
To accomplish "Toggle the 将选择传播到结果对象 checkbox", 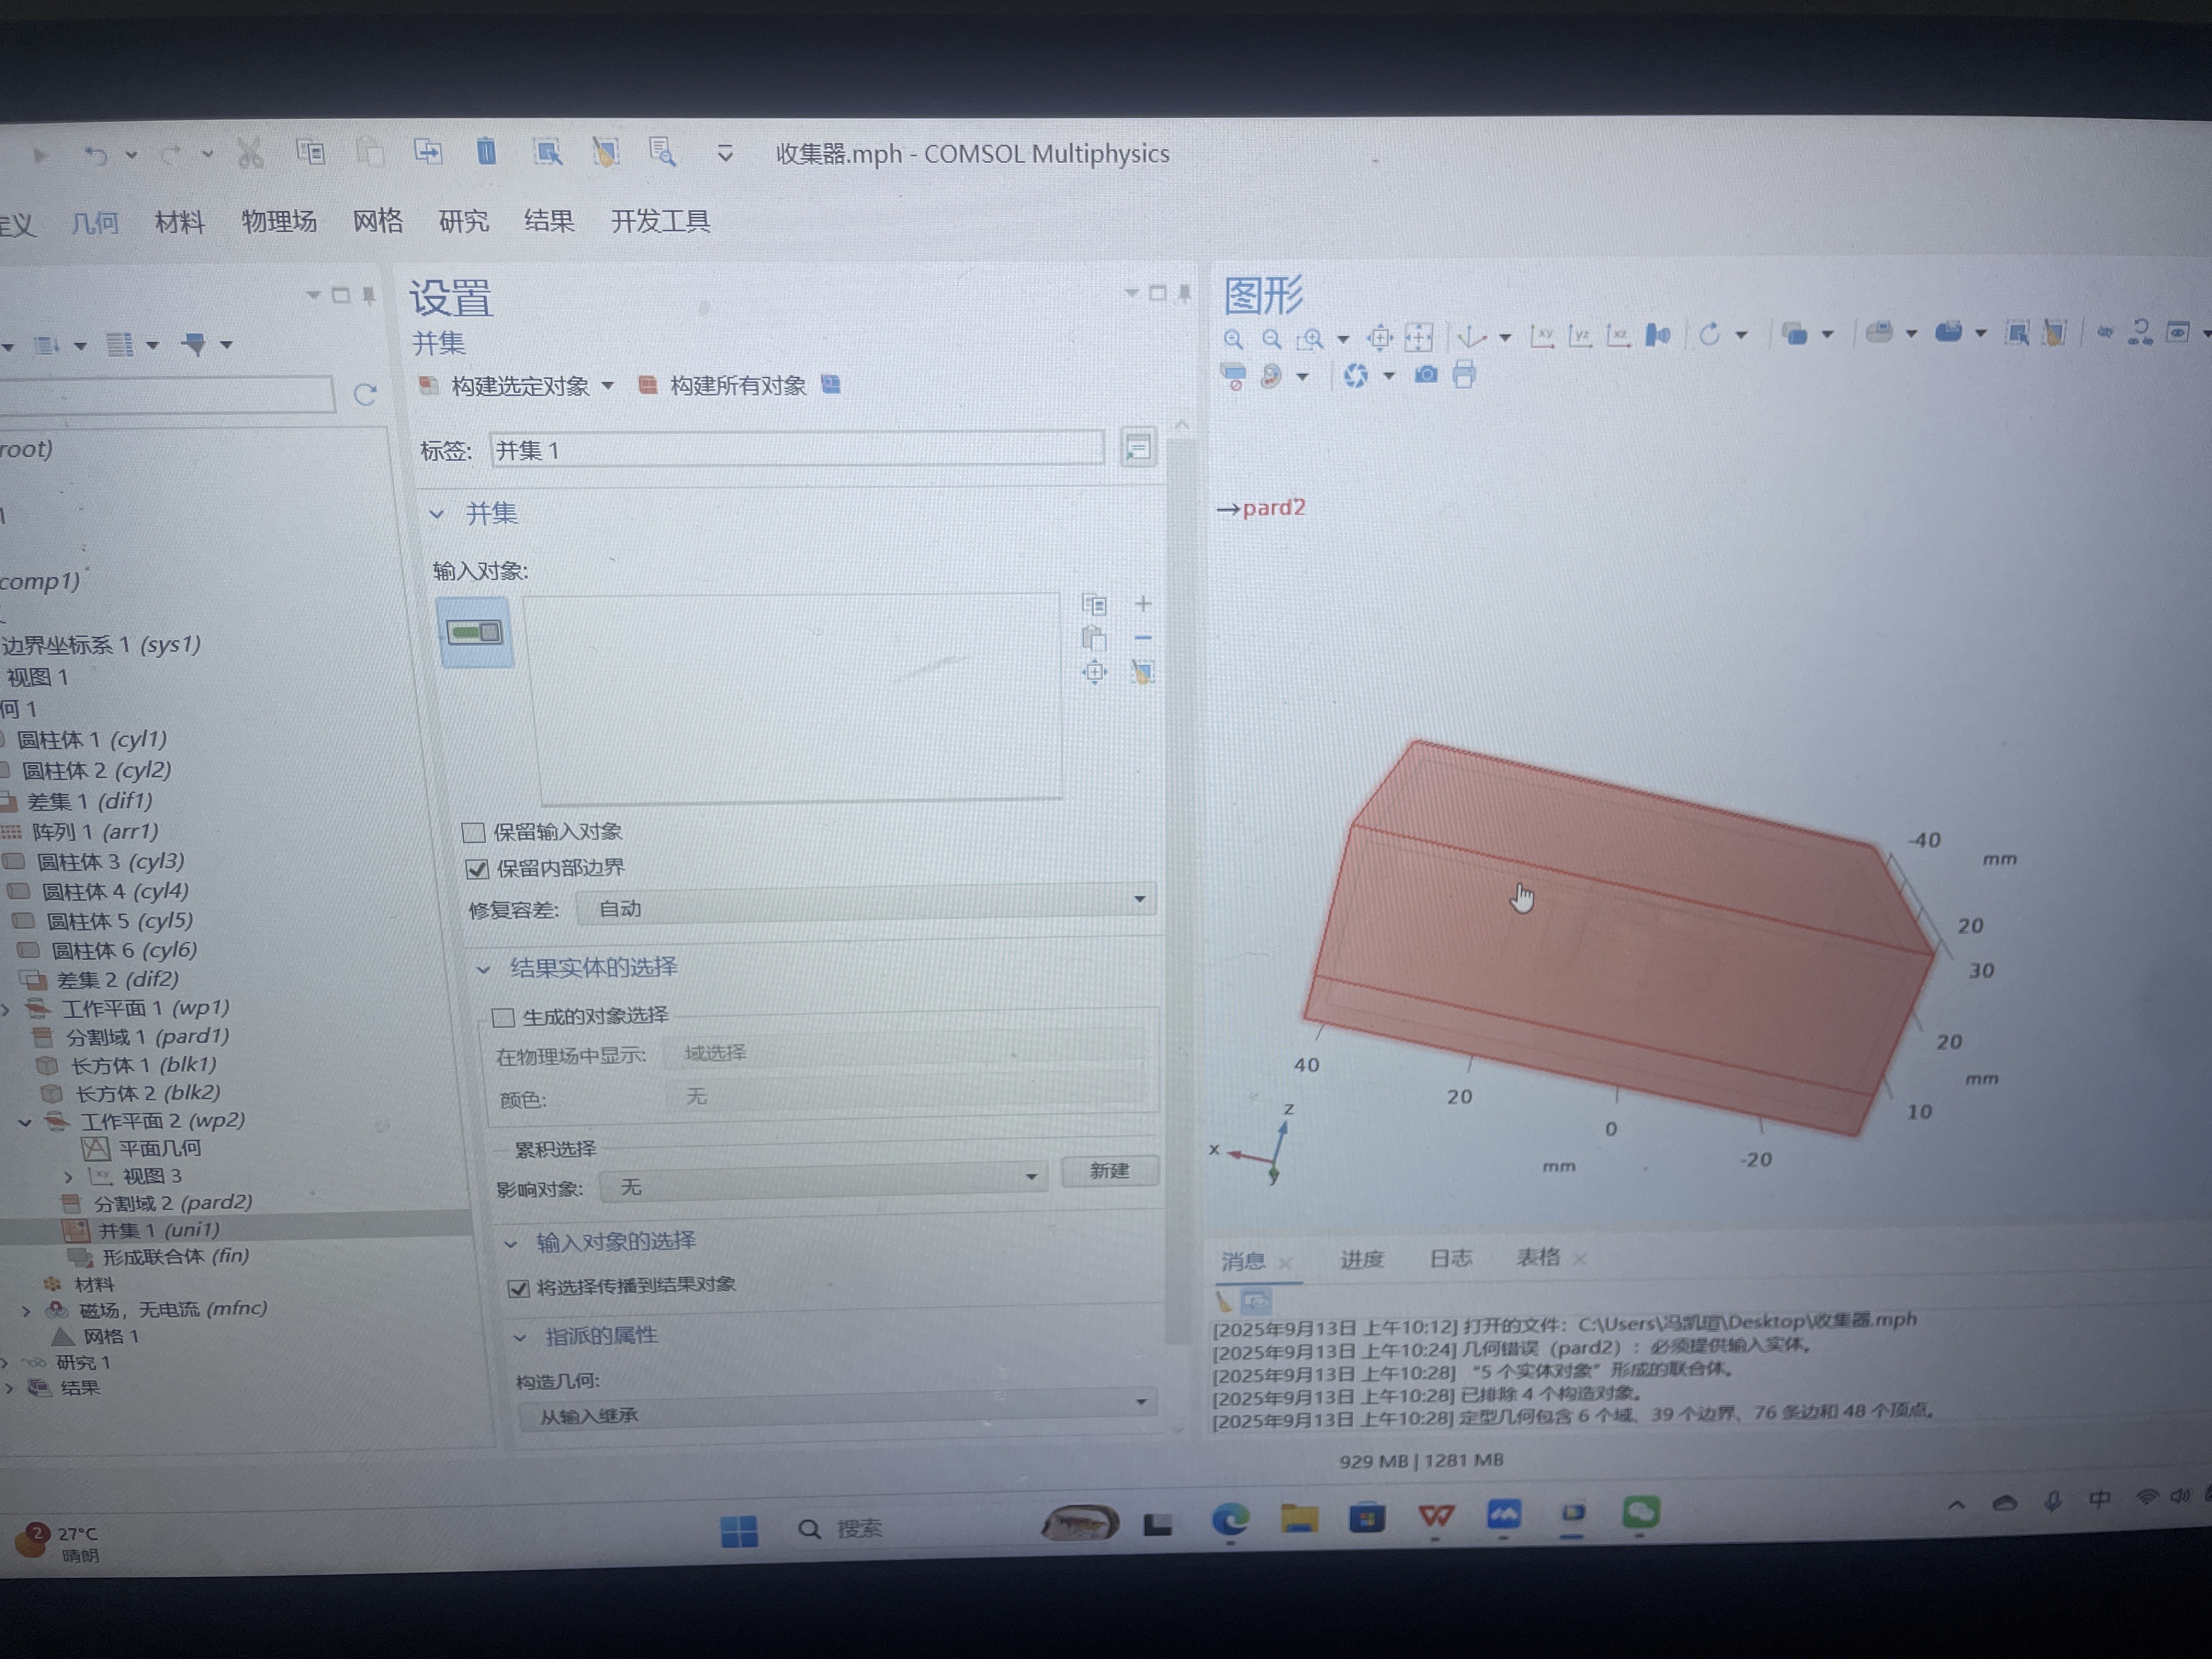I will tap(518, 1287).
